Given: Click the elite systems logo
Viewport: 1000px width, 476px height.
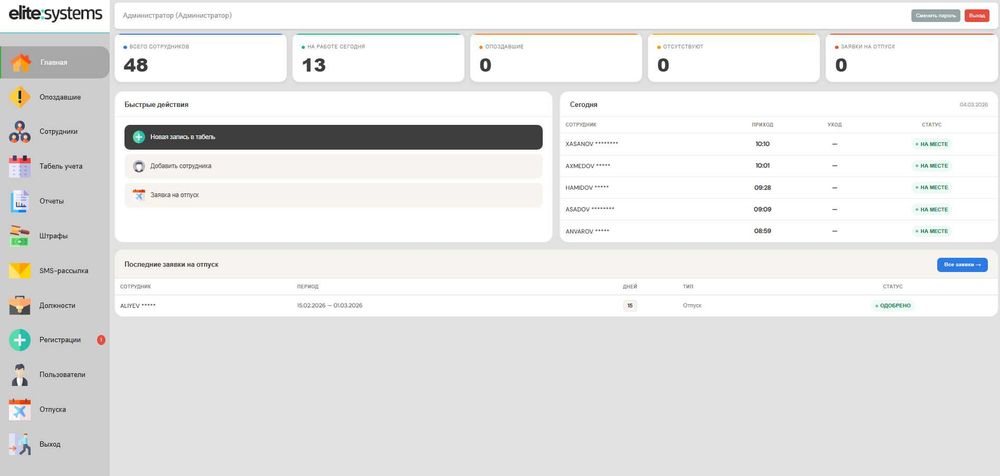Looking at the screenshot, I should (55, 13).
